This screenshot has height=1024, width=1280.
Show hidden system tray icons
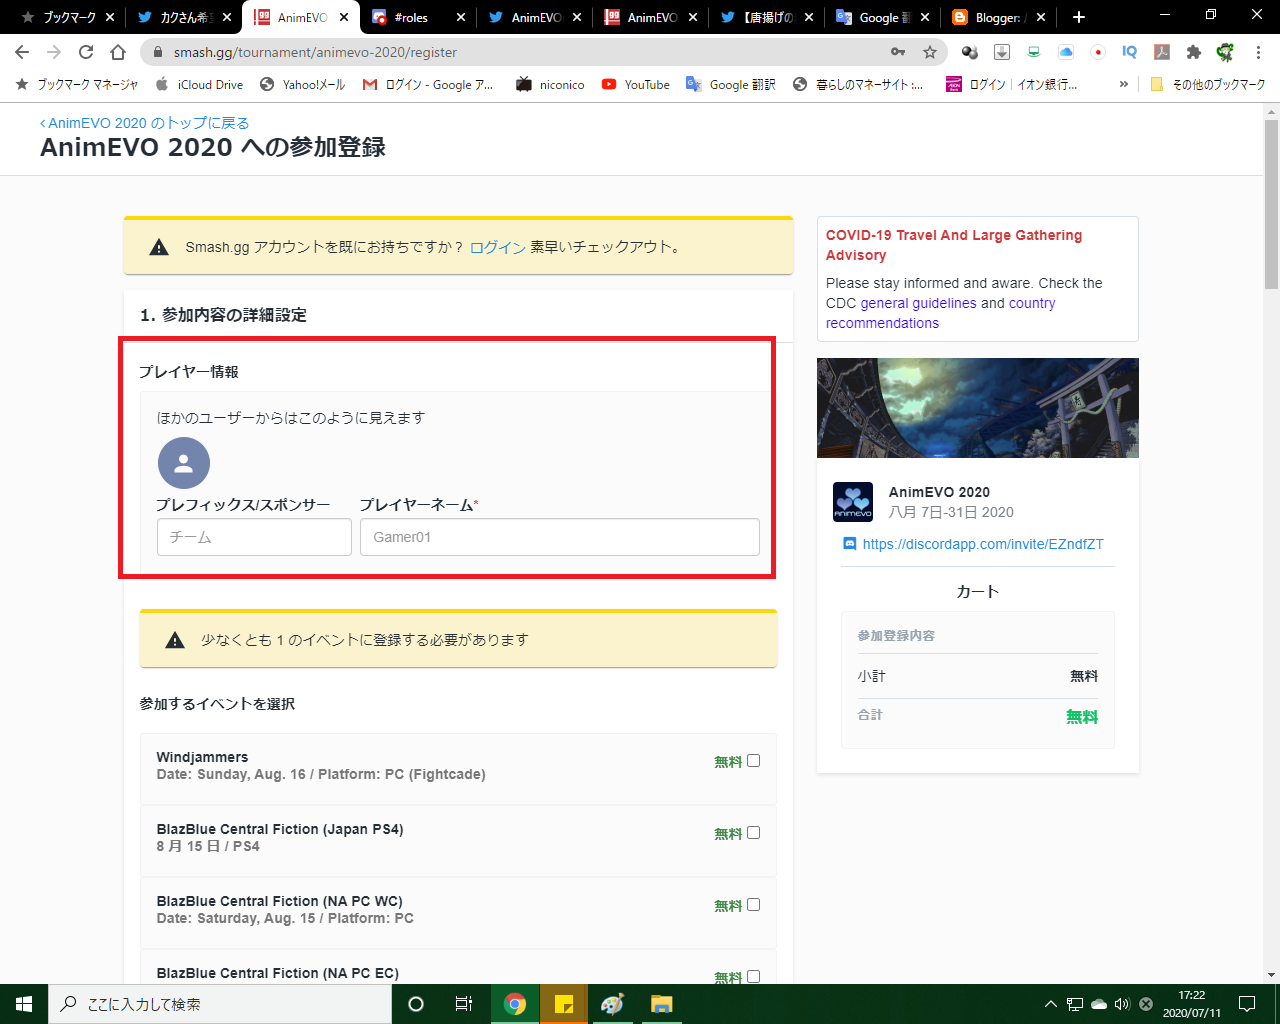[x=1050, y=1004]
